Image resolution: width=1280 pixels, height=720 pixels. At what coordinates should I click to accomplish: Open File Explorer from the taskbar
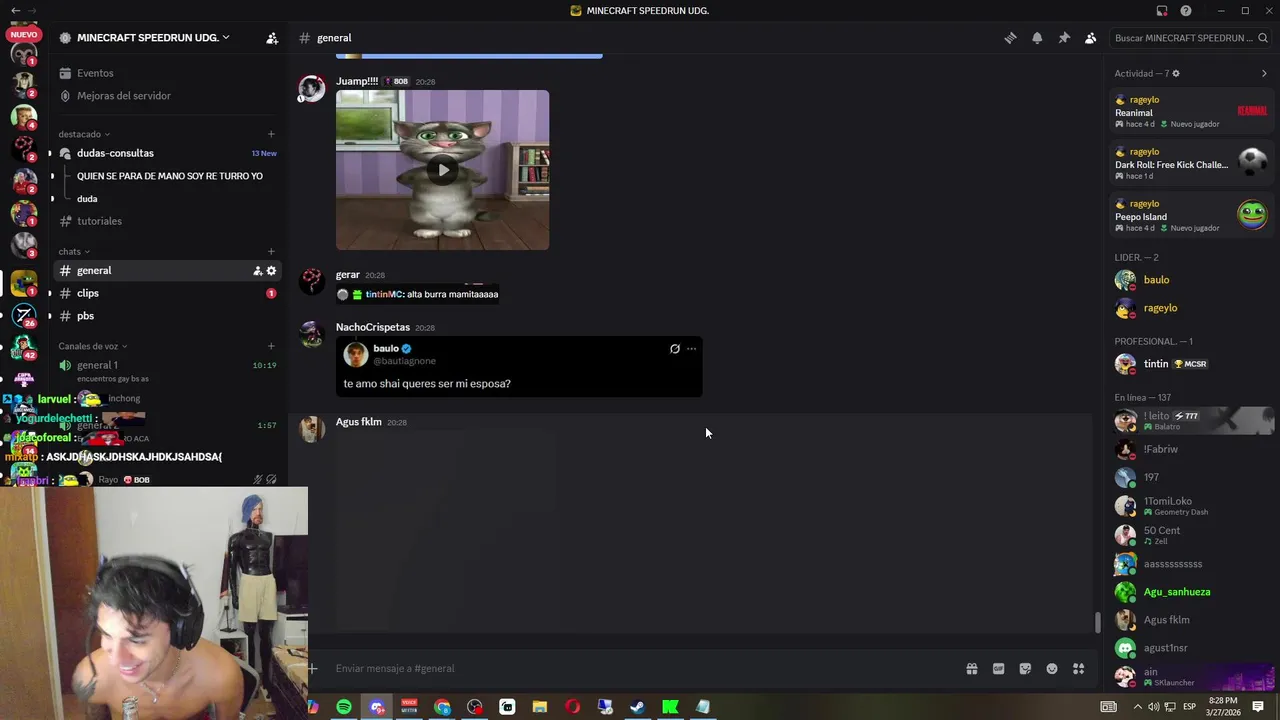(x=540, y=707)
